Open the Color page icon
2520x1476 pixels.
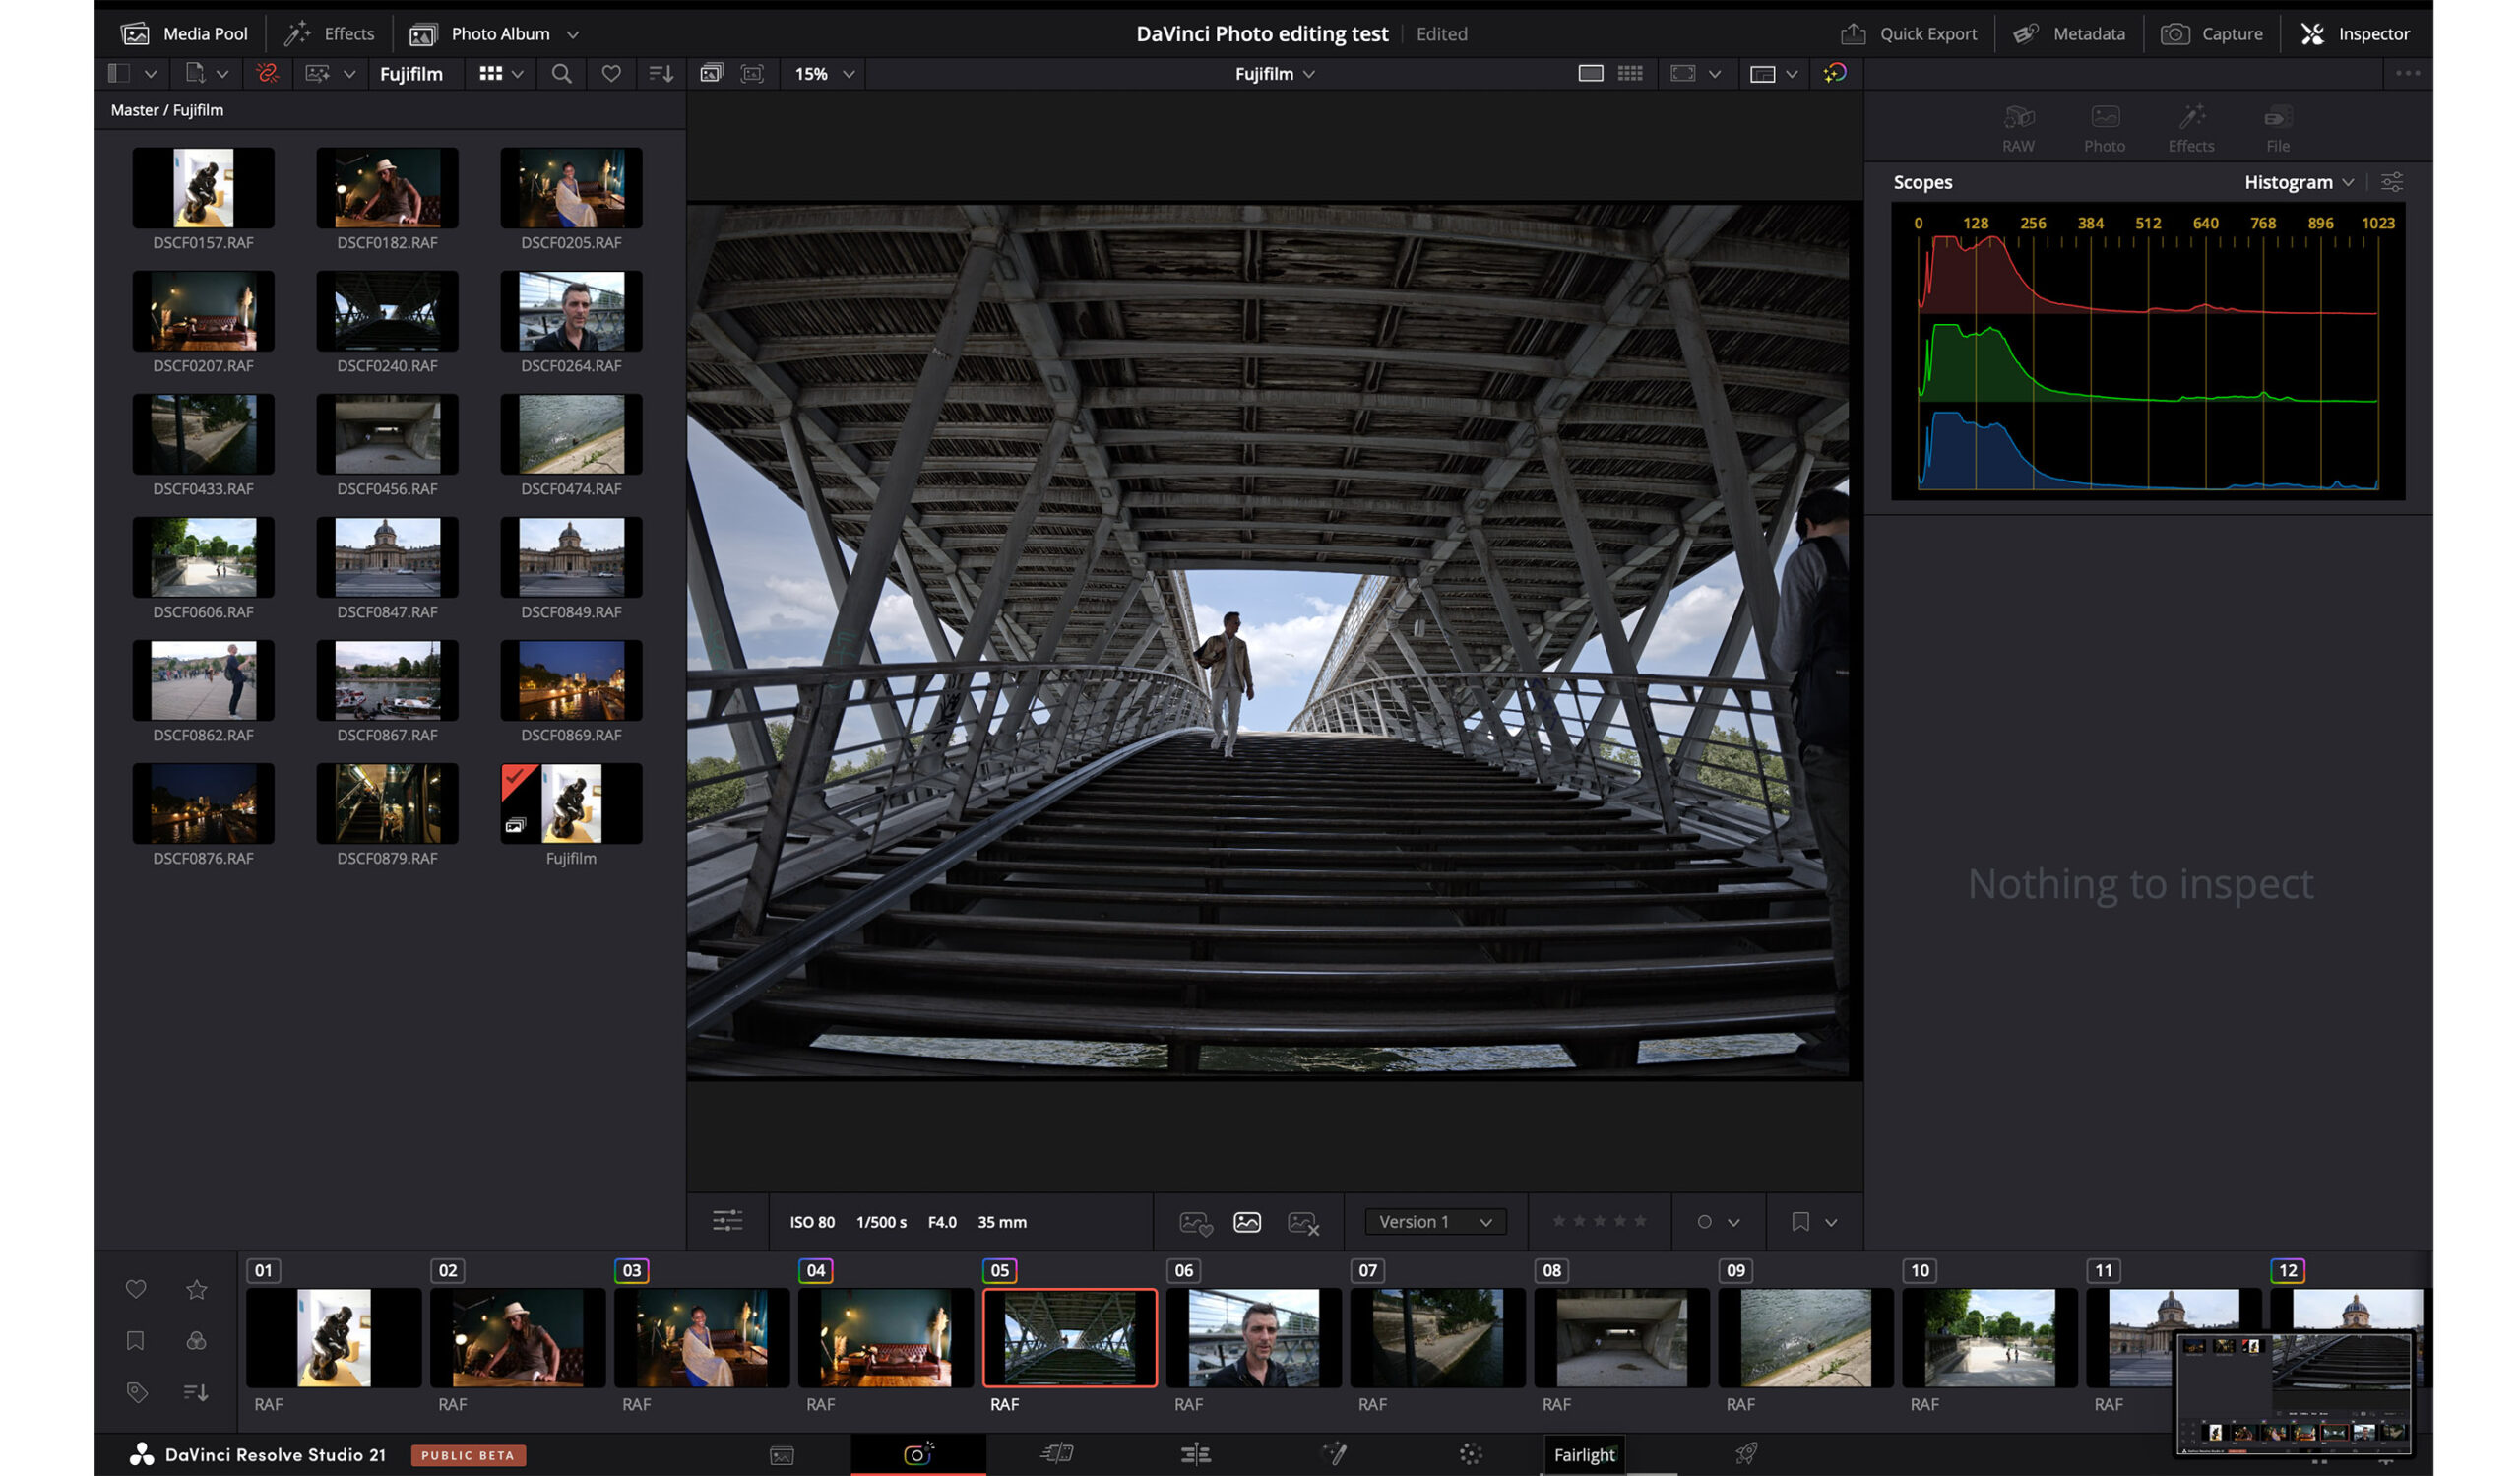tap(1470, 1455)
